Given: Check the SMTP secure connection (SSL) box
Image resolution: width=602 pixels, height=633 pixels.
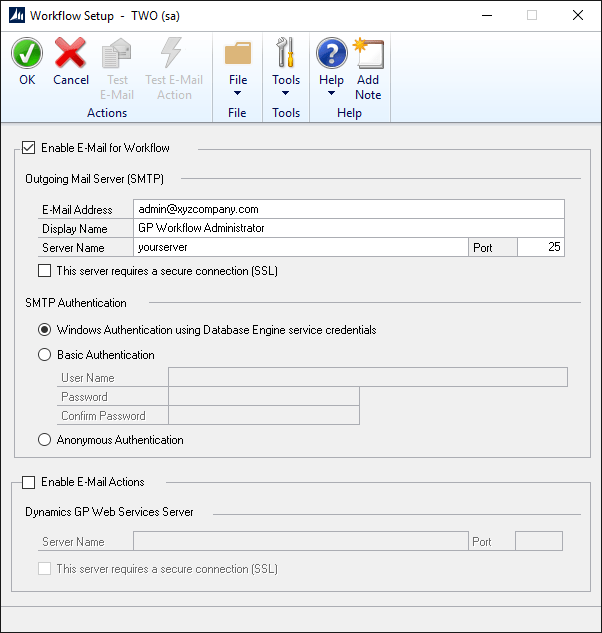Looking at the screenshot, I should (44, 270).
